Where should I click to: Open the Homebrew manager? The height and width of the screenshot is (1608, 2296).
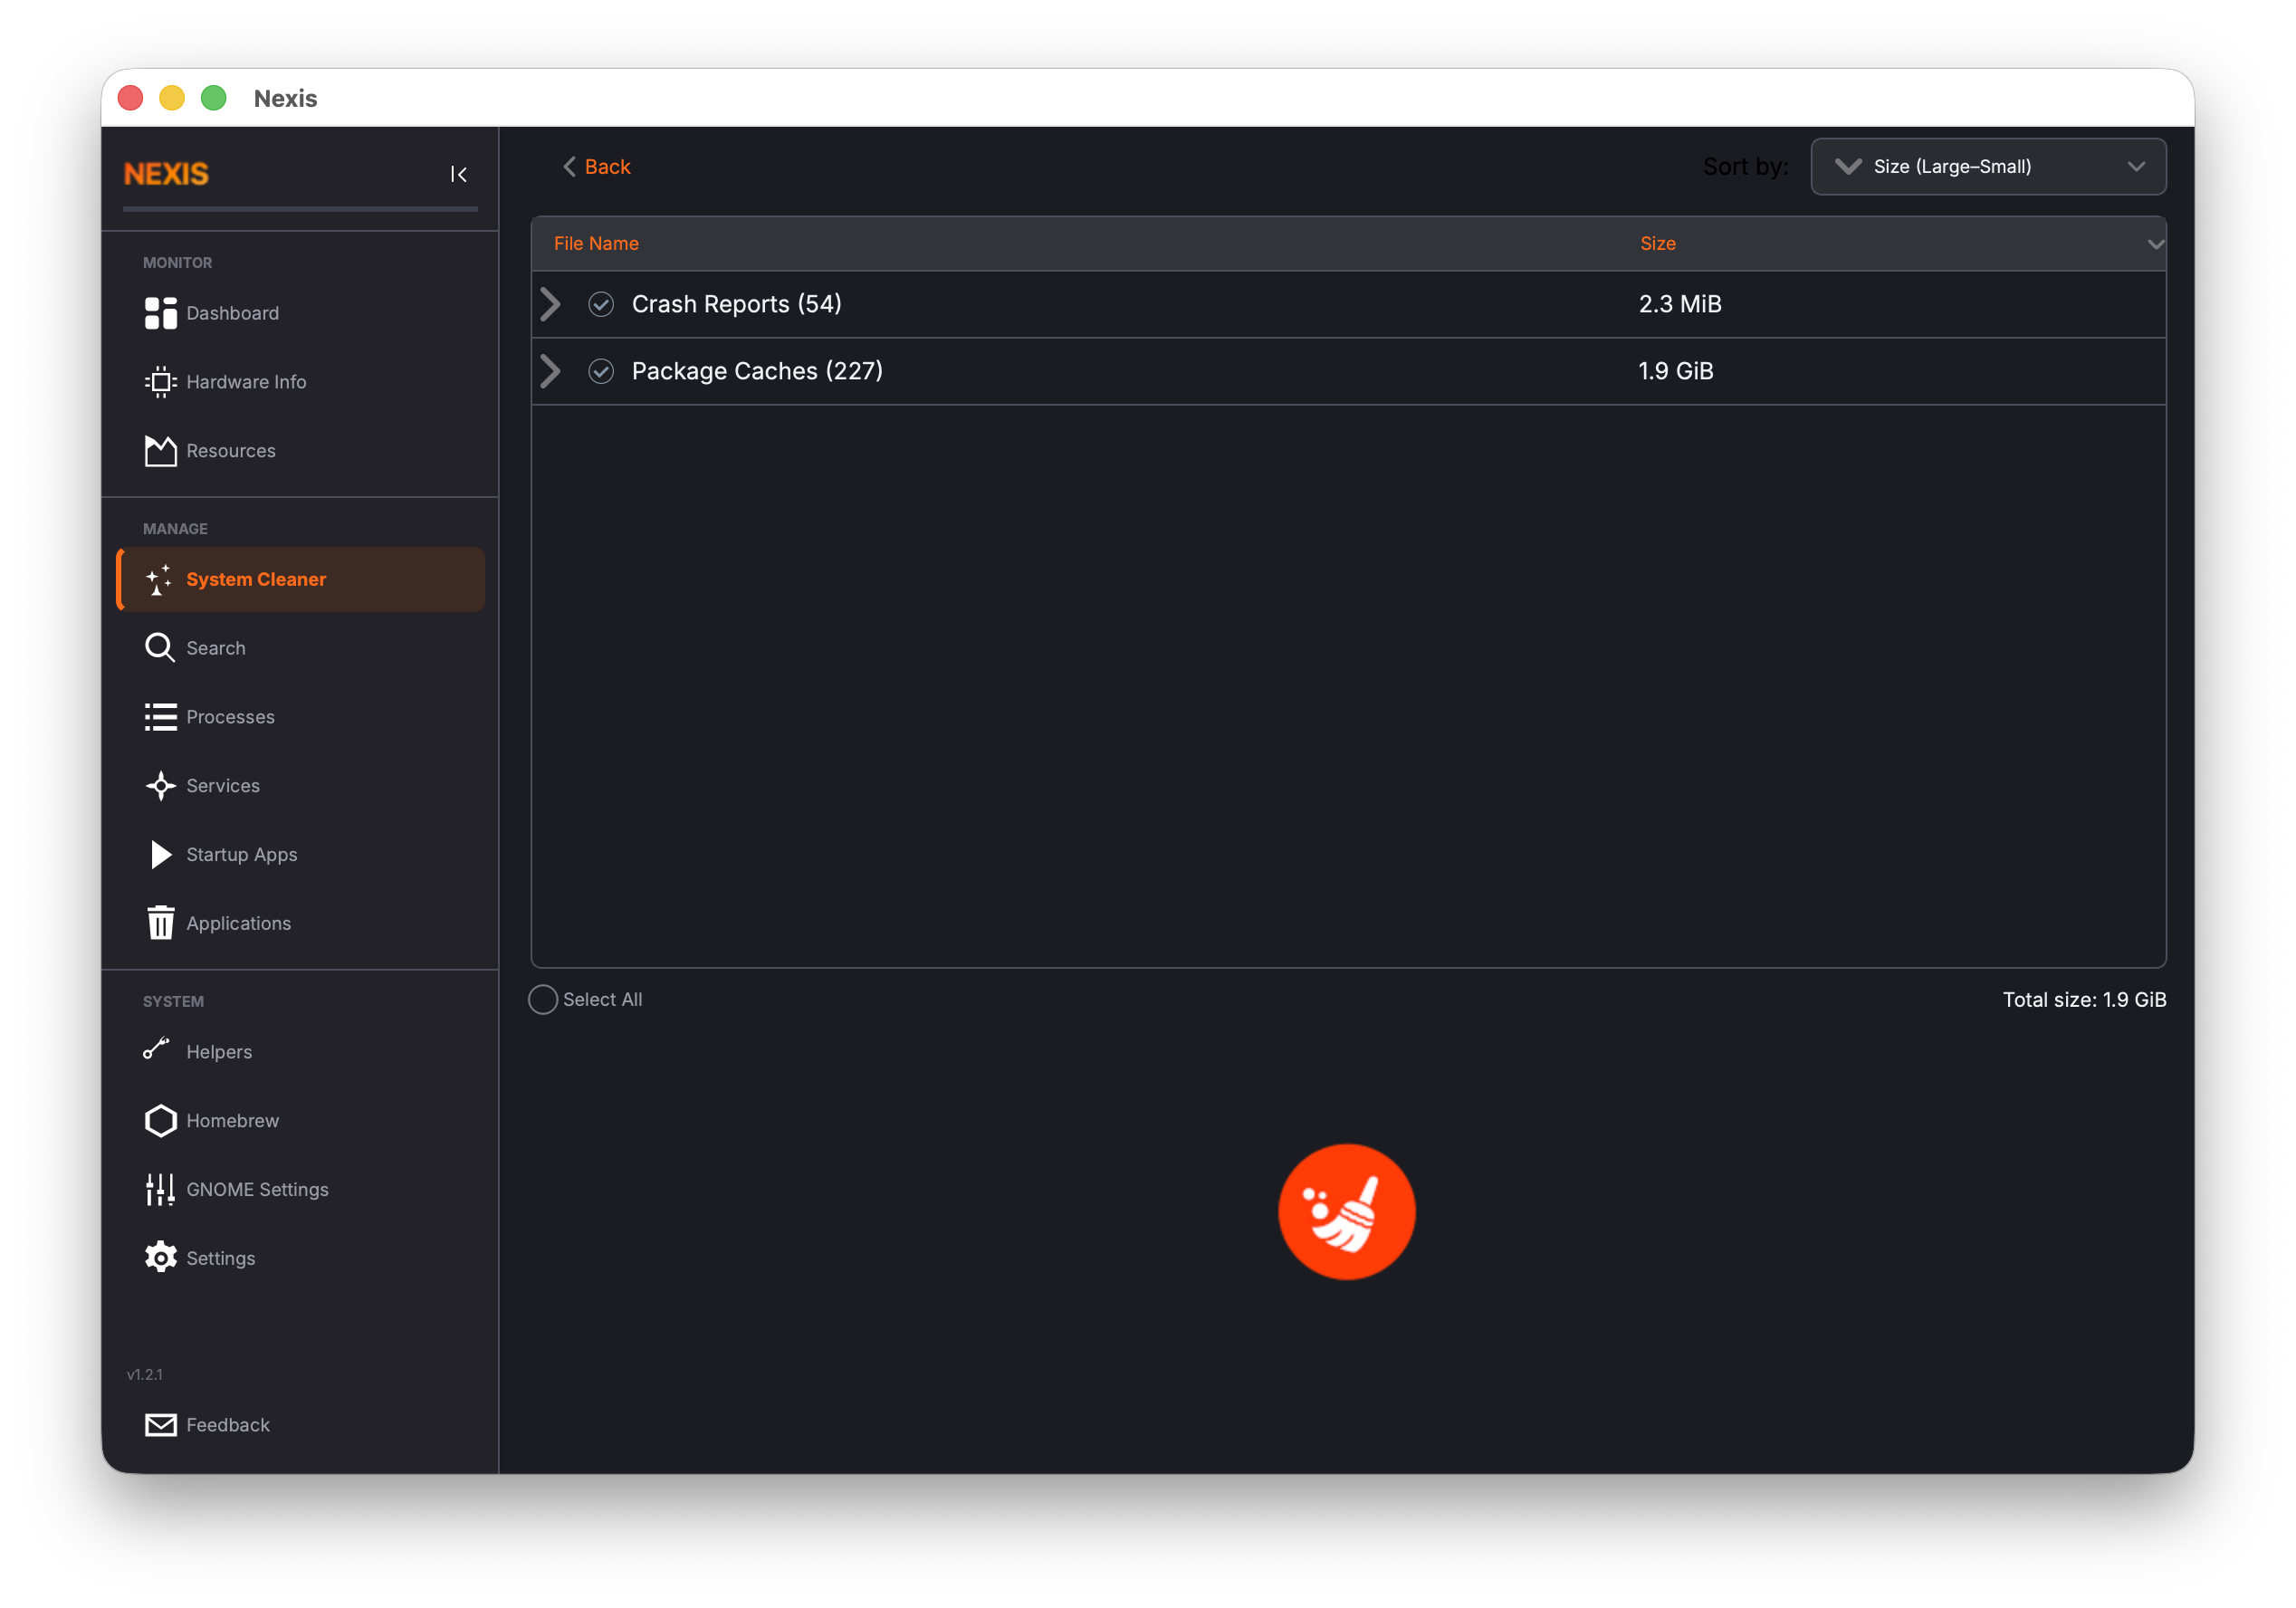(232, 1120)
